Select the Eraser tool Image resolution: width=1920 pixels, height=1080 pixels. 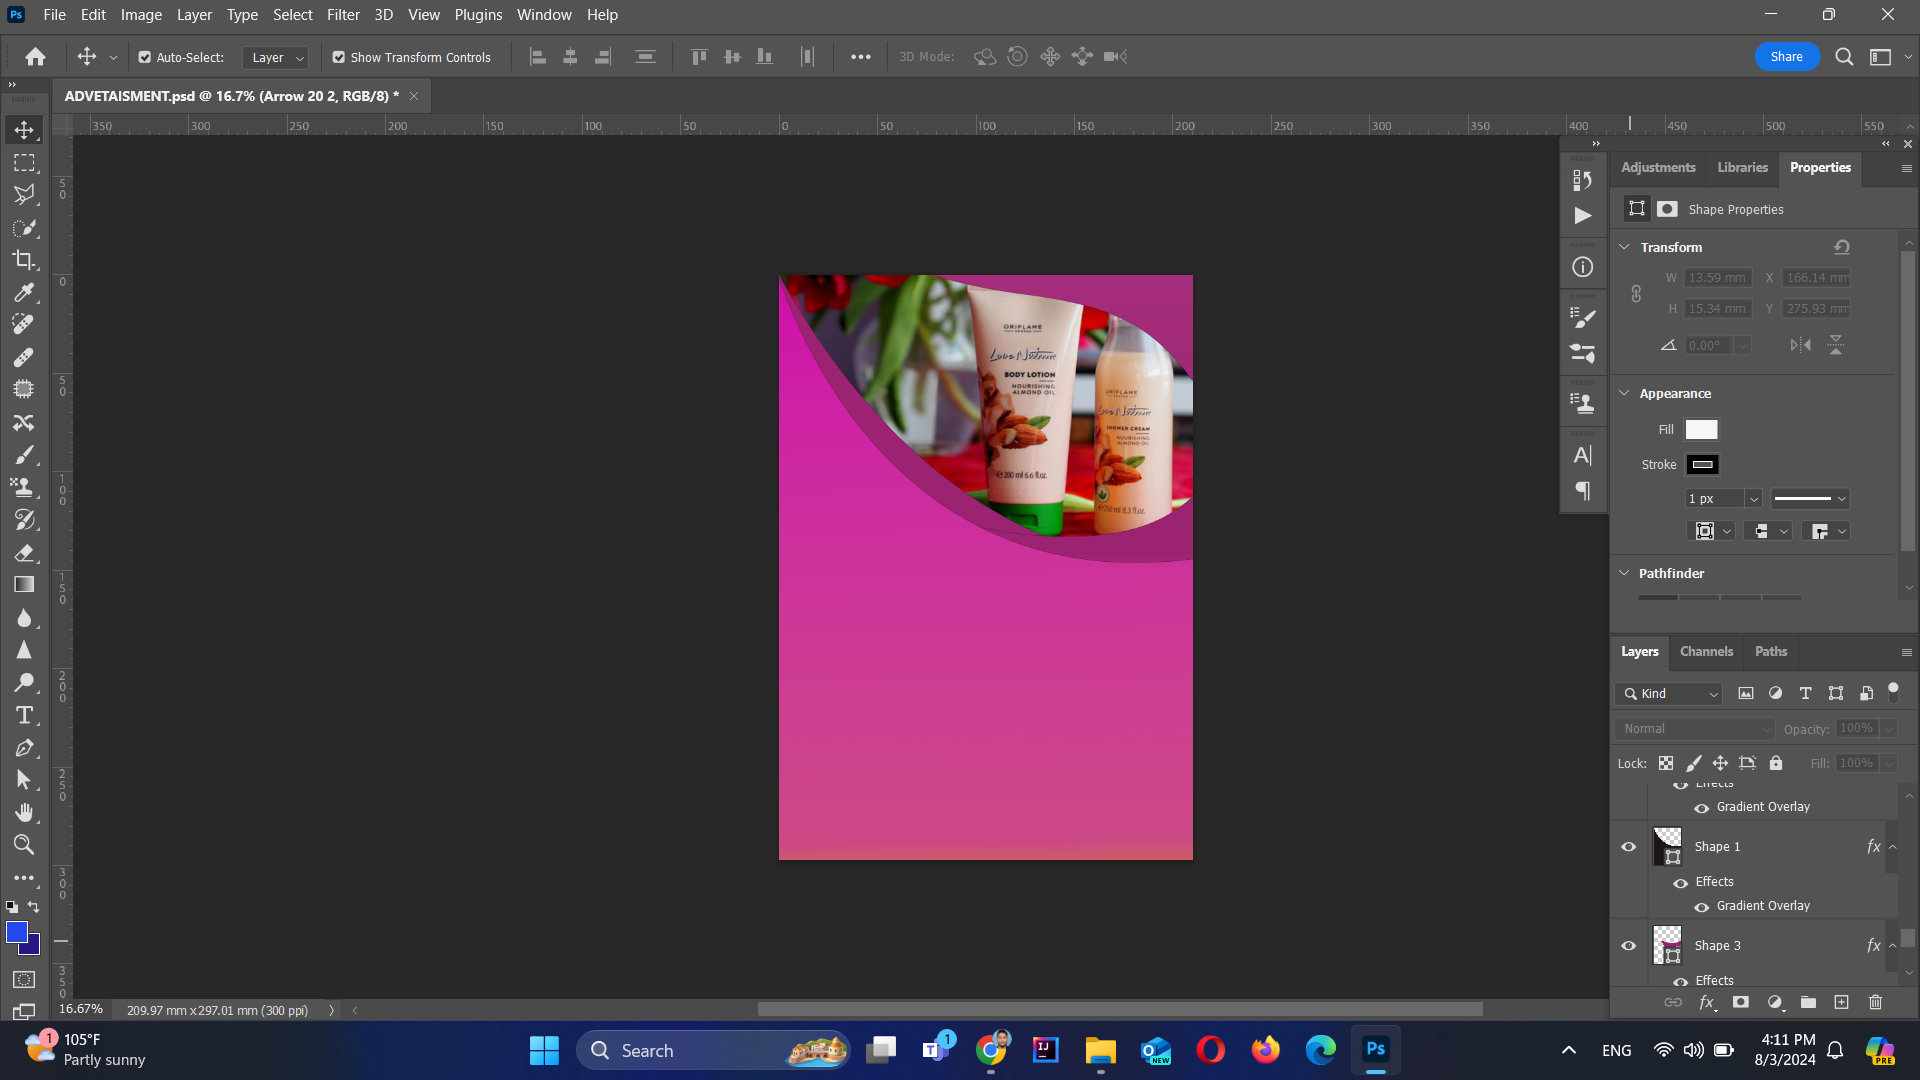click(24, 553)
